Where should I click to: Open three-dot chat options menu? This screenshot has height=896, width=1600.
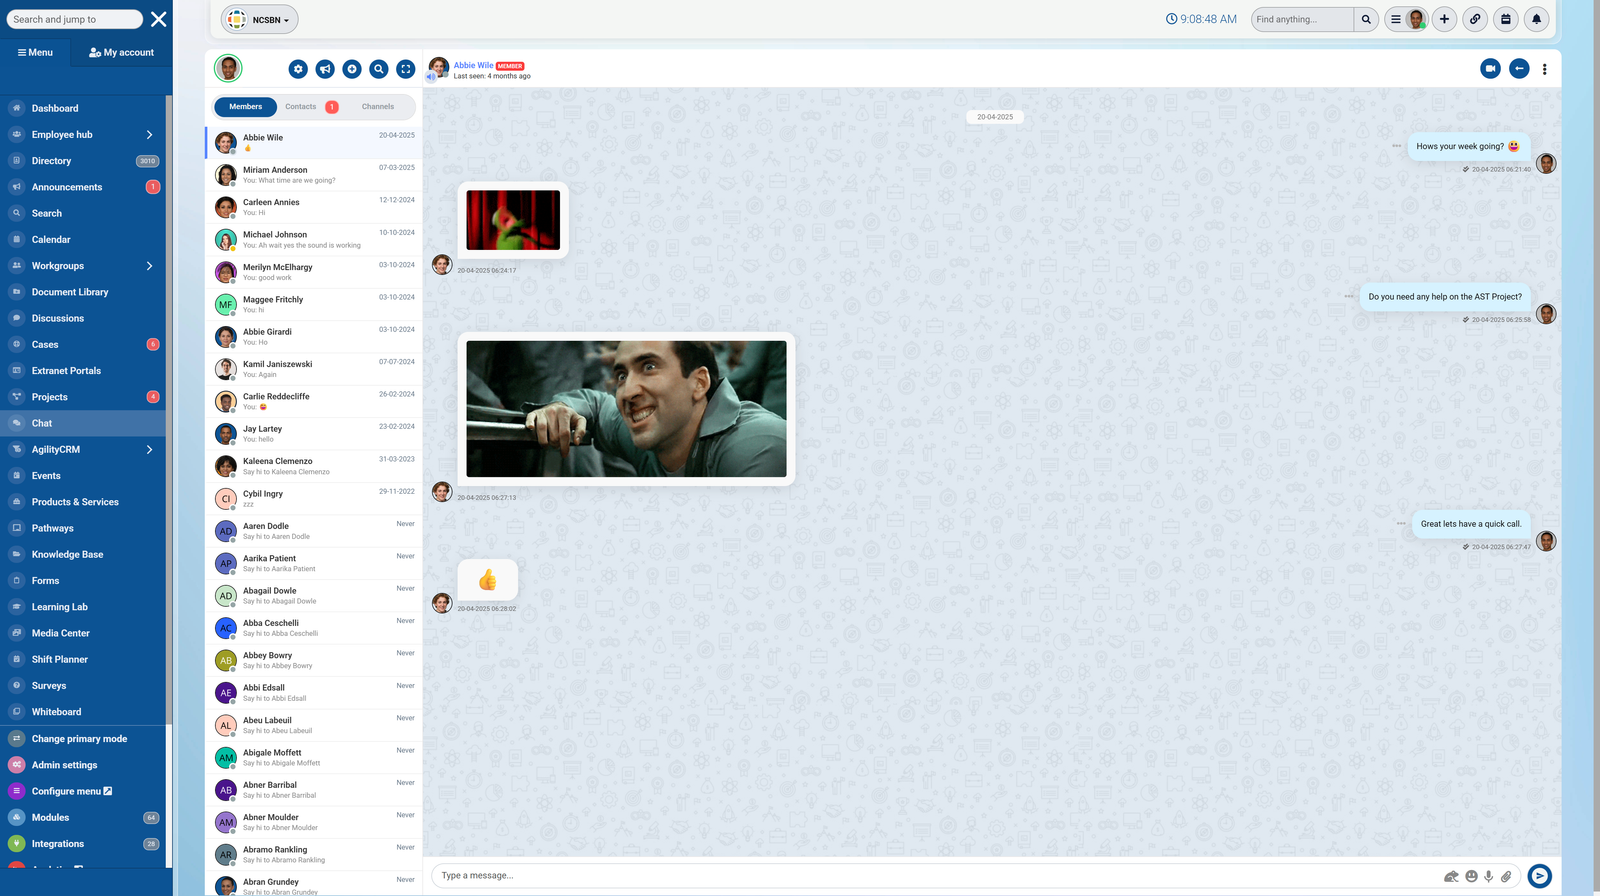[x=1544, y=69]
